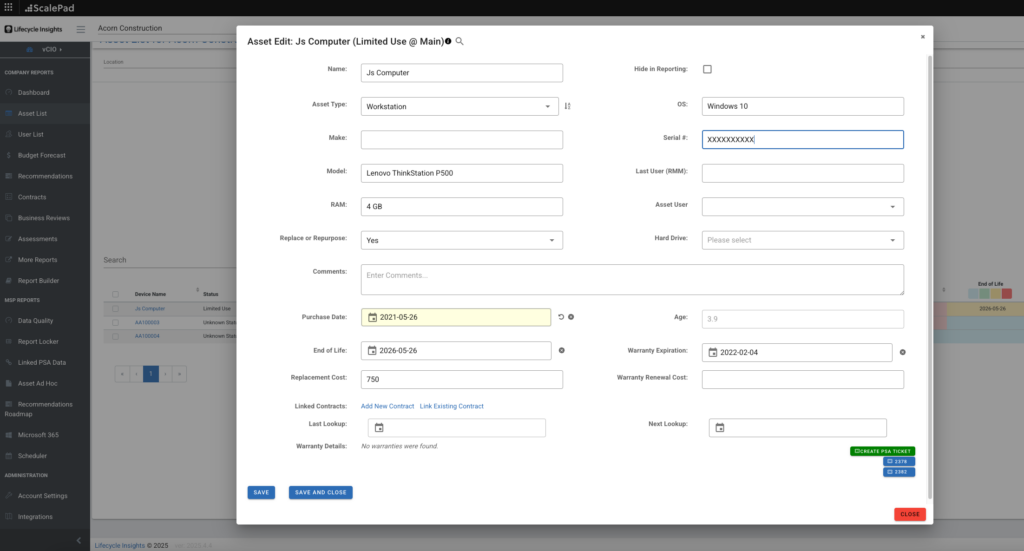The width and height of the screenshot is (1024, 551).
Task: Click the Model field Lenovo ThinkStation P500
Action: coord(462,173)
